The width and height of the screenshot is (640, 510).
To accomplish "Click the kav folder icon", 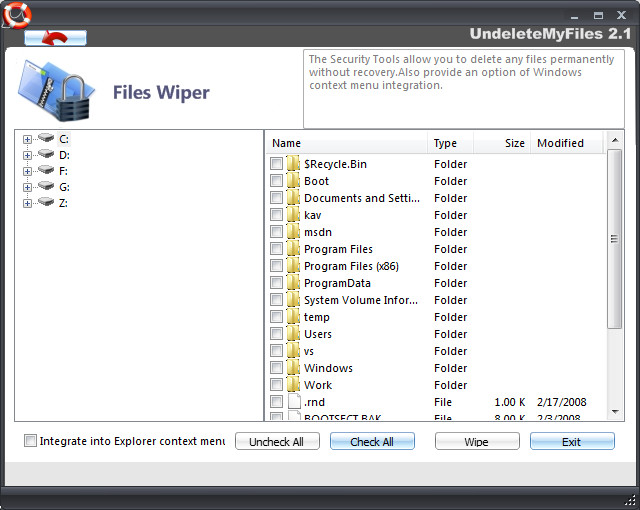I will click(x=293, y=215).
